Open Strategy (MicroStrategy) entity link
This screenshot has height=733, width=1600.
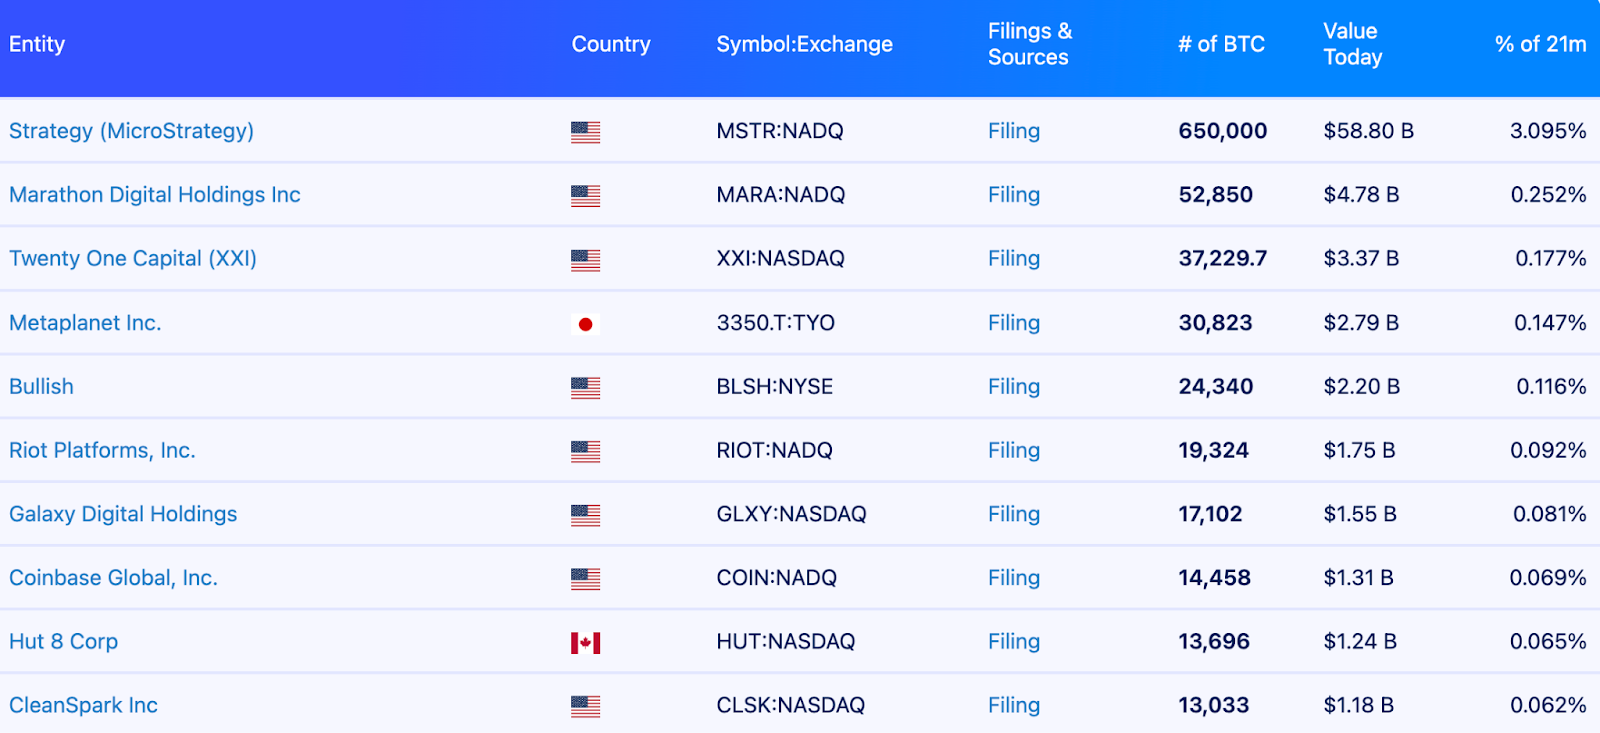click(131, 131)
